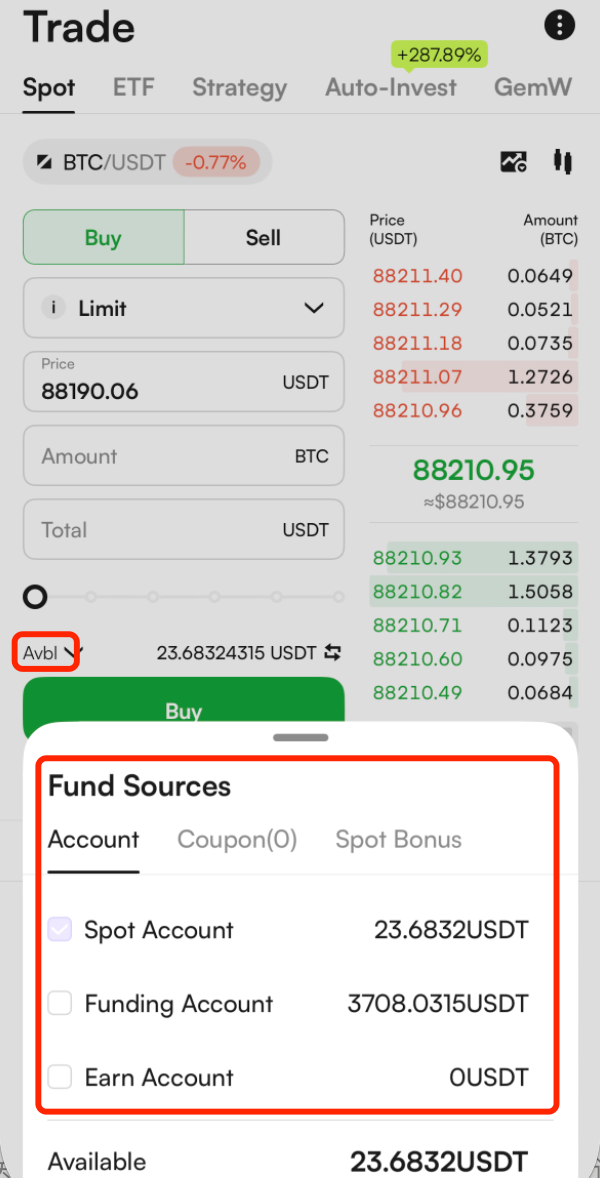Expand the Avbl fund source dropdown
The image size is (600, 1178).
pyautogui.click(x=48, y=654)
